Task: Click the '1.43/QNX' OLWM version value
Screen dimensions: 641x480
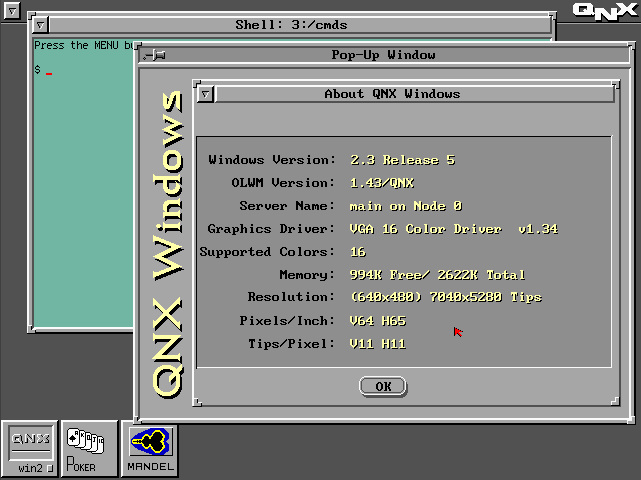Action: coord(382,183)
